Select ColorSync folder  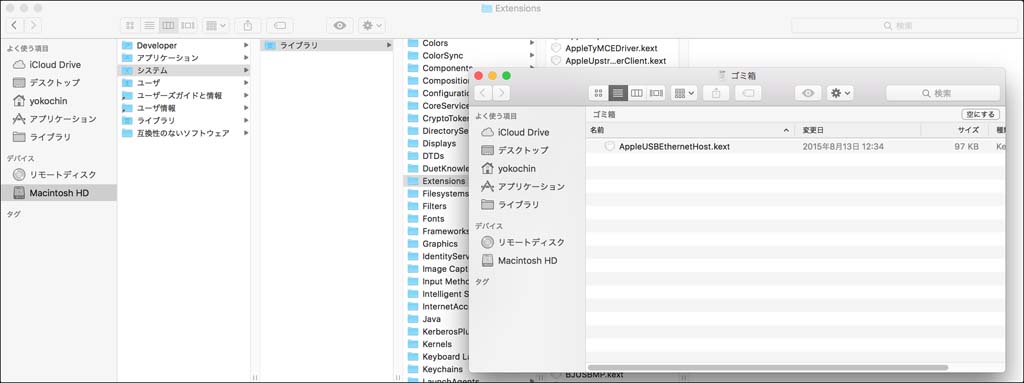pos(442,56)
